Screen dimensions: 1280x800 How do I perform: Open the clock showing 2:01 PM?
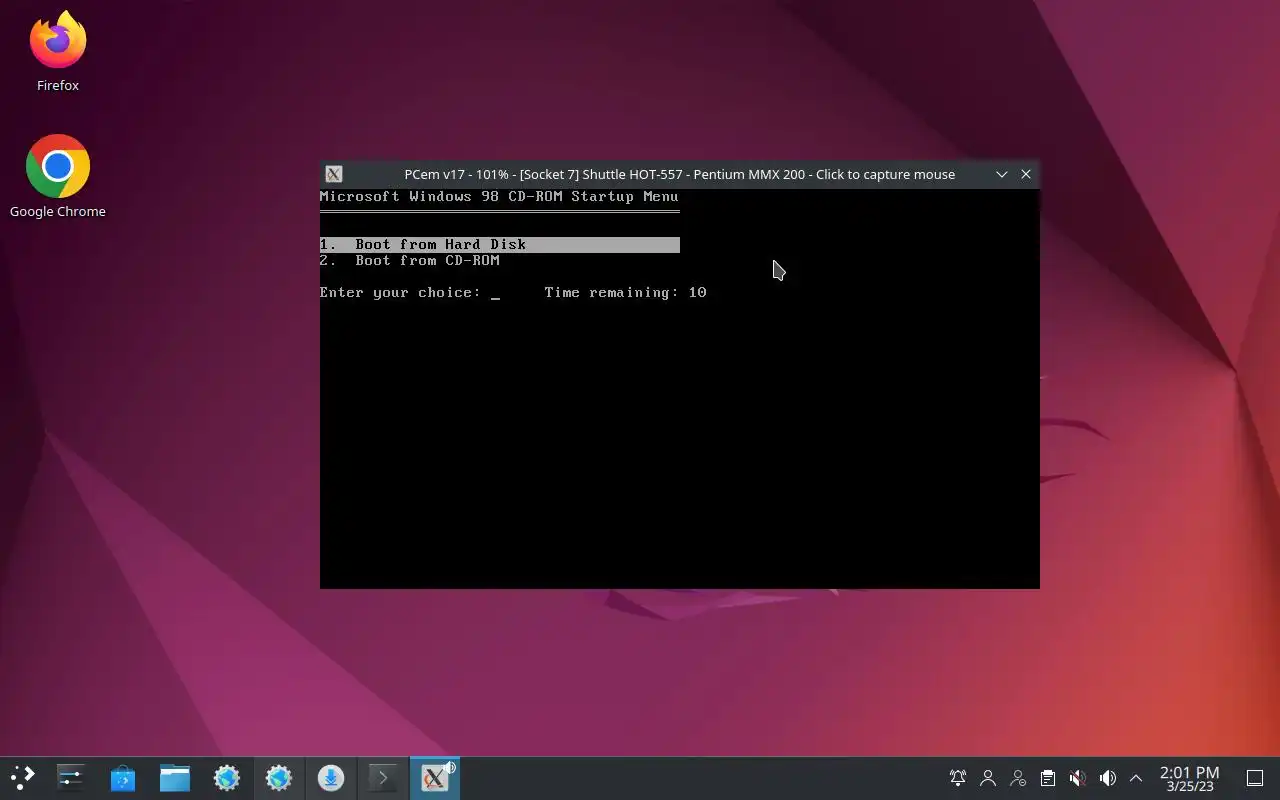pos(1189,778)
